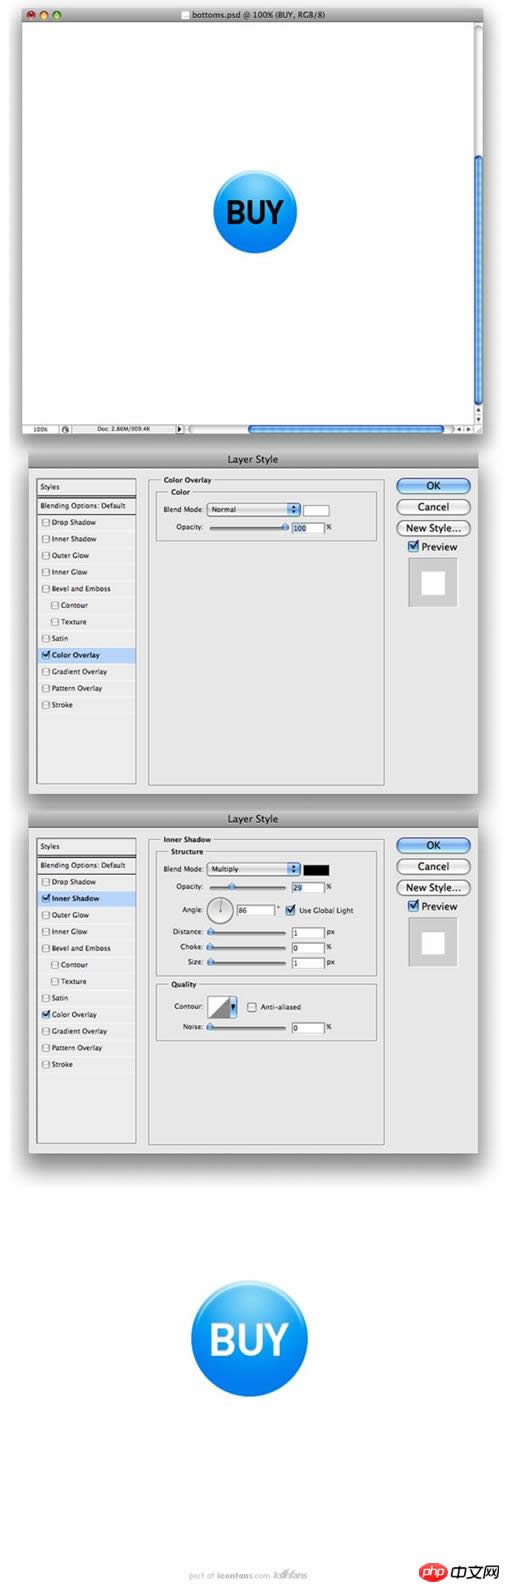Check the Stroke checkbox in Inner Shadow dialog
Viewport: 510px width, 1592px height.
point(45,1065)
